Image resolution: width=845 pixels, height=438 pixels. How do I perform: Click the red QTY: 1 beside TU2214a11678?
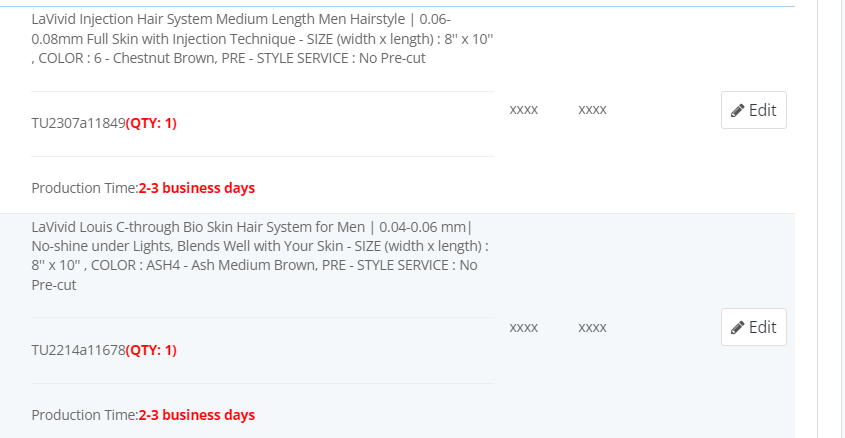coord(151,350)
